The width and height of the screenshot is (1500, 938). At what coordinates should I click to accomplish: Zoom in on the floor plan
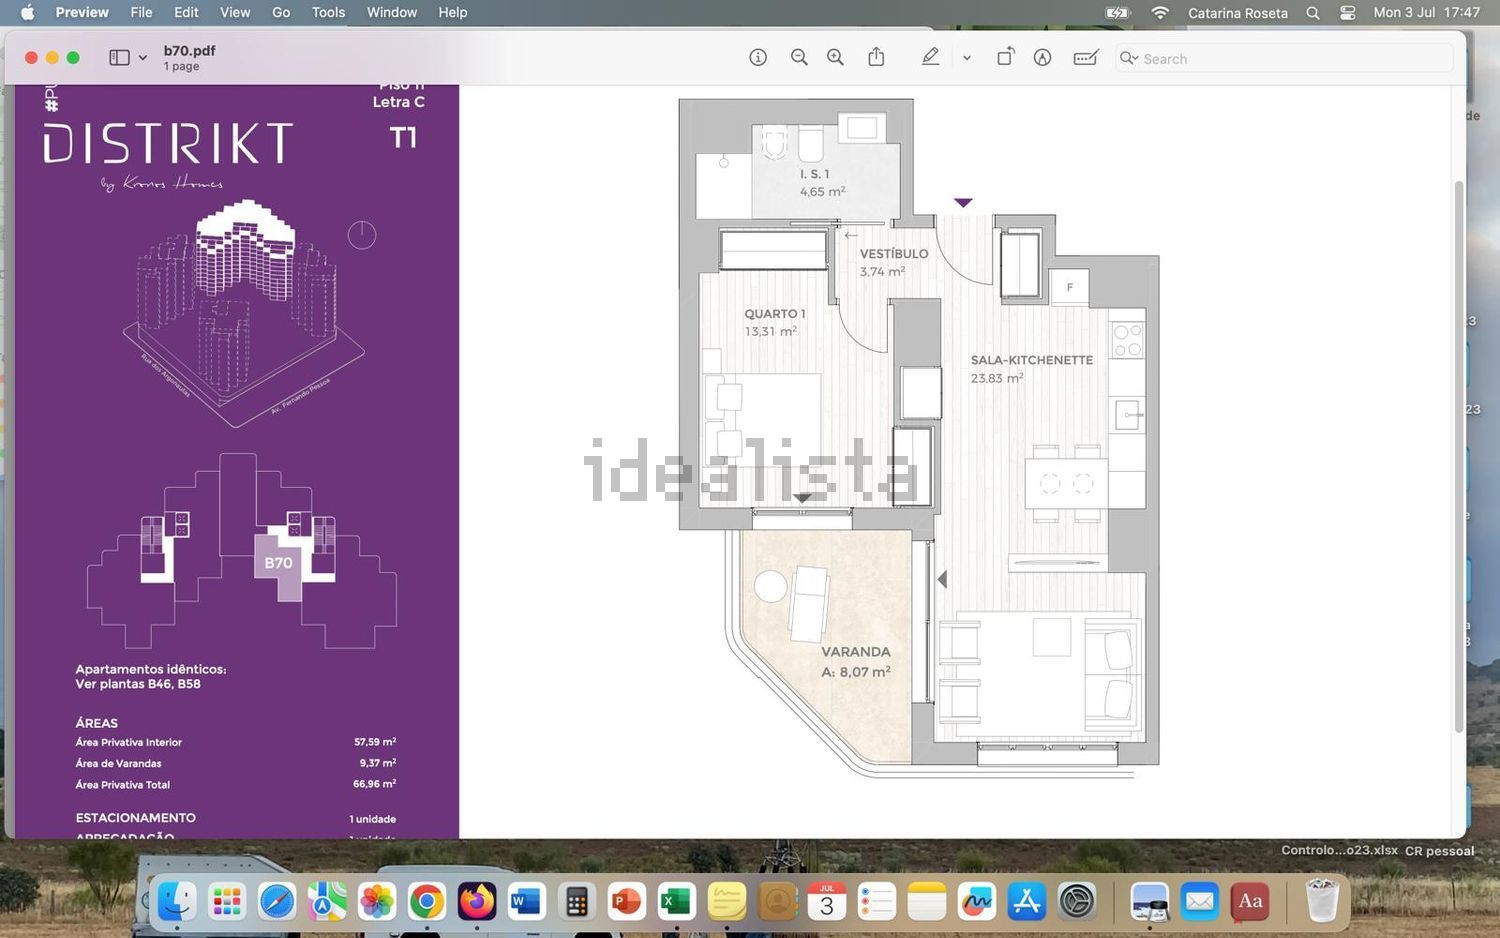835,58
